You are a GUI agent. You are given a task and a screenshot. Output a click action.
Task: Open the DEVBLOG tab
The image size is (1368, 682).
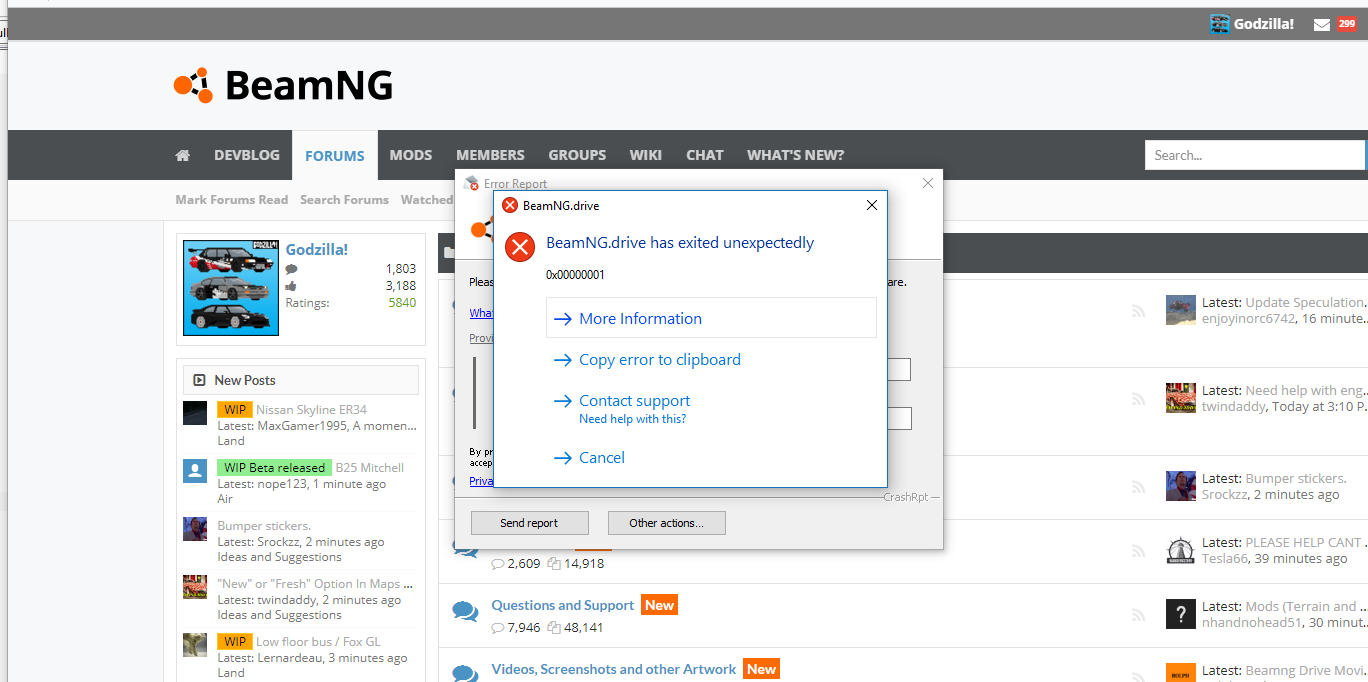point(247,155)
